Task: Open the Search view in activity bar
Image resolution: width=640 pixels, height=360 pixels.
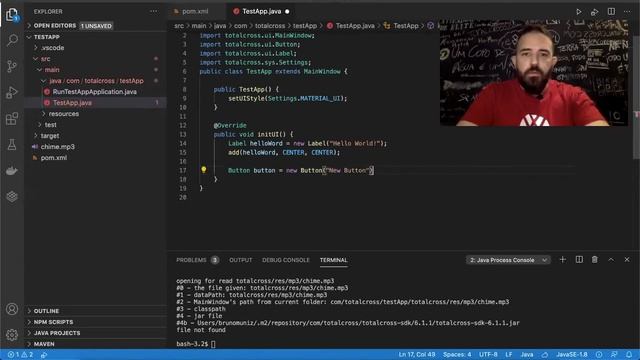Action: coord(12,40)
